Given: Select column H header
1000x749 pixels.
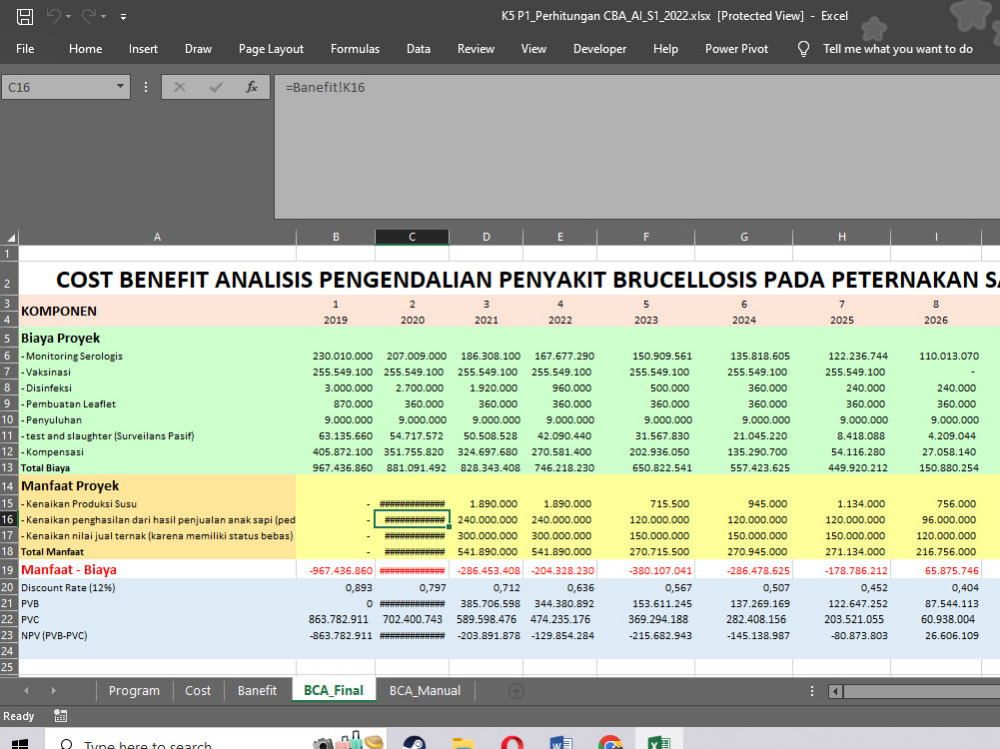Looking at the screenshot, I should pos(842,237).
